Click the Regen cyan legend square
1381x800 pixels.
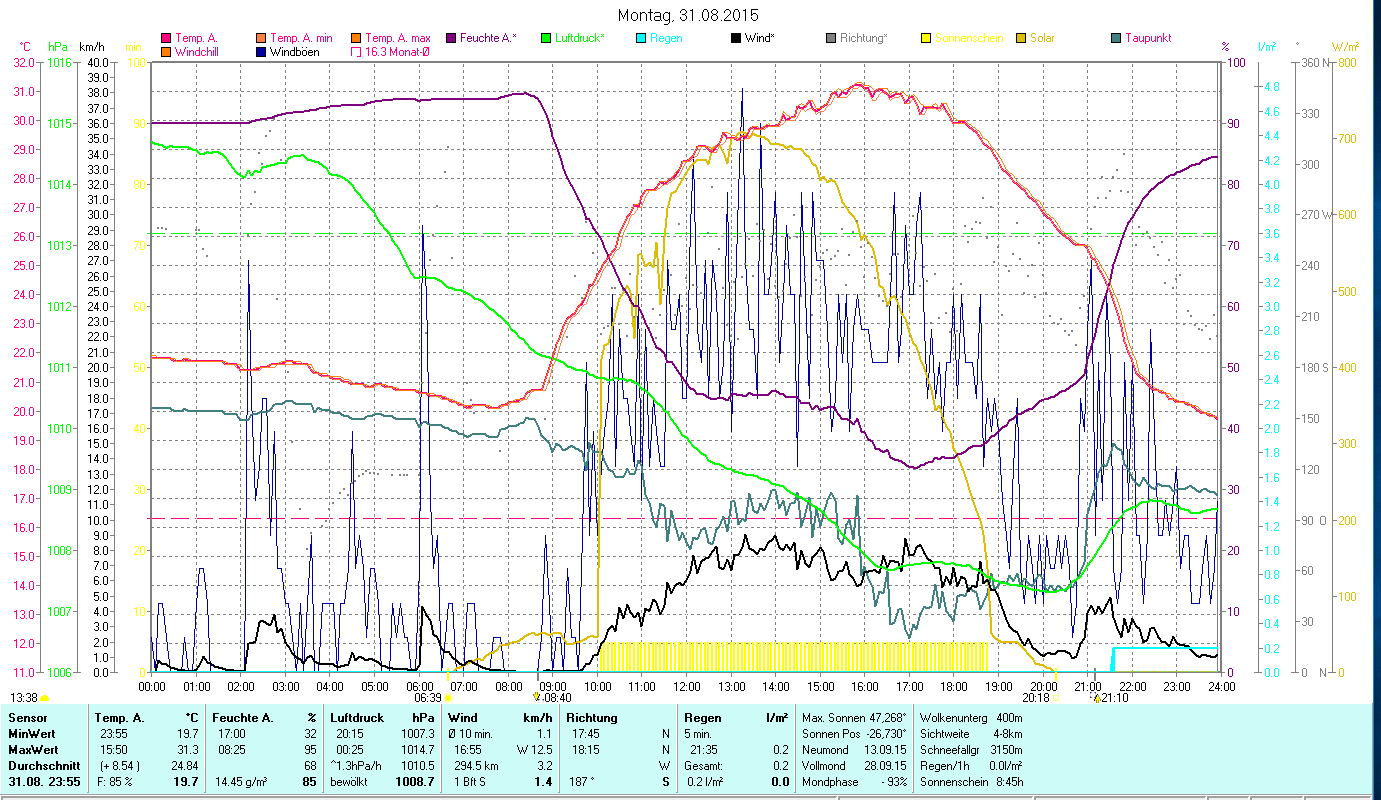(641, 38)
